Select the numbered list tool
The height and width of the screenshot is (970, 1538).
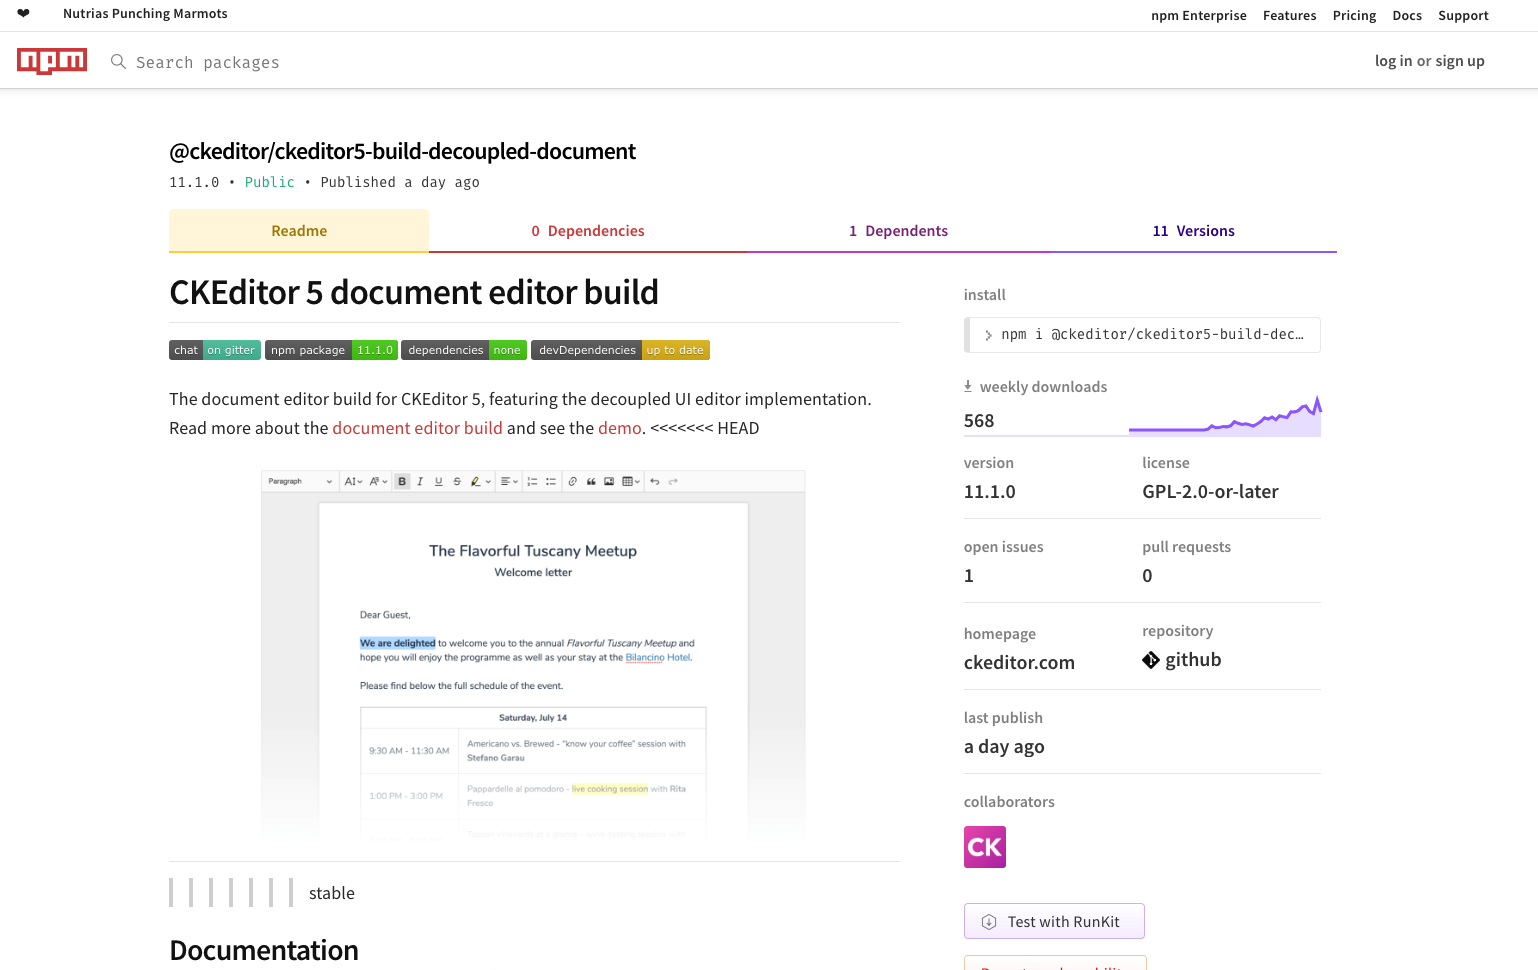click(532, 481)
